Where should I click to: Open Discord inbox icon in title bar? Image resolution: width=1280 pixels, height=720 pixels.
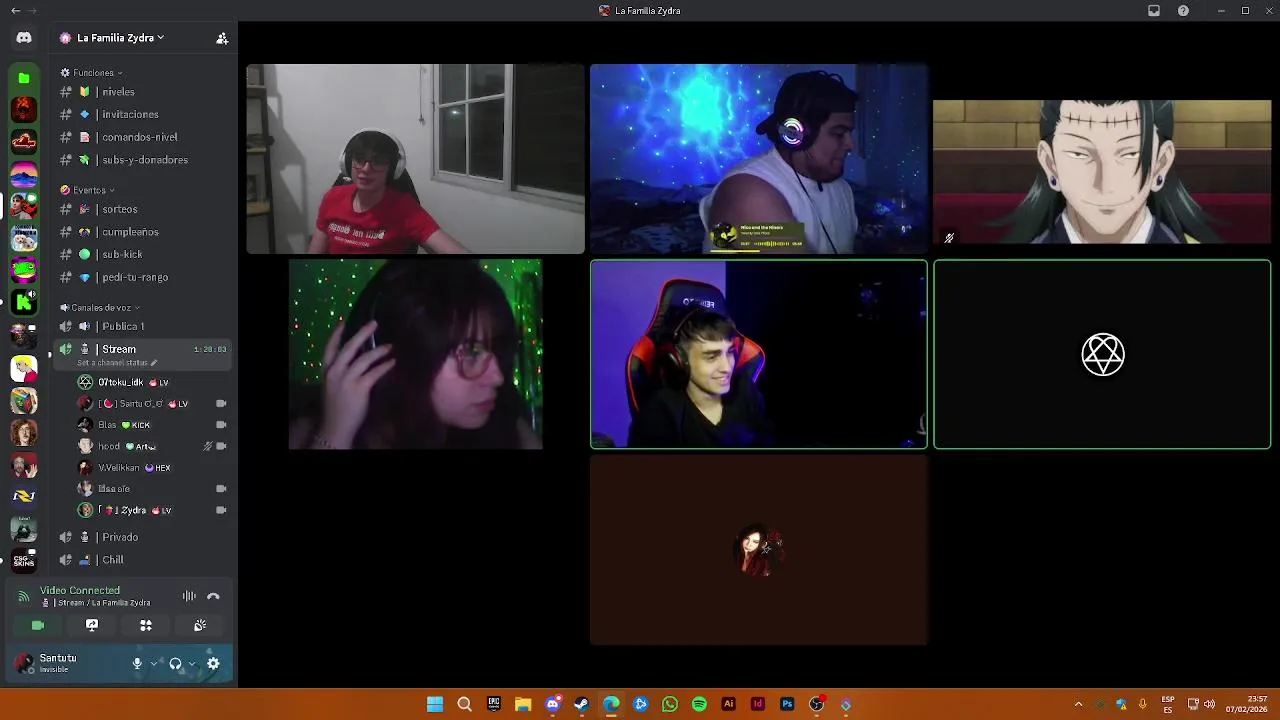[x=1154, y=10]
